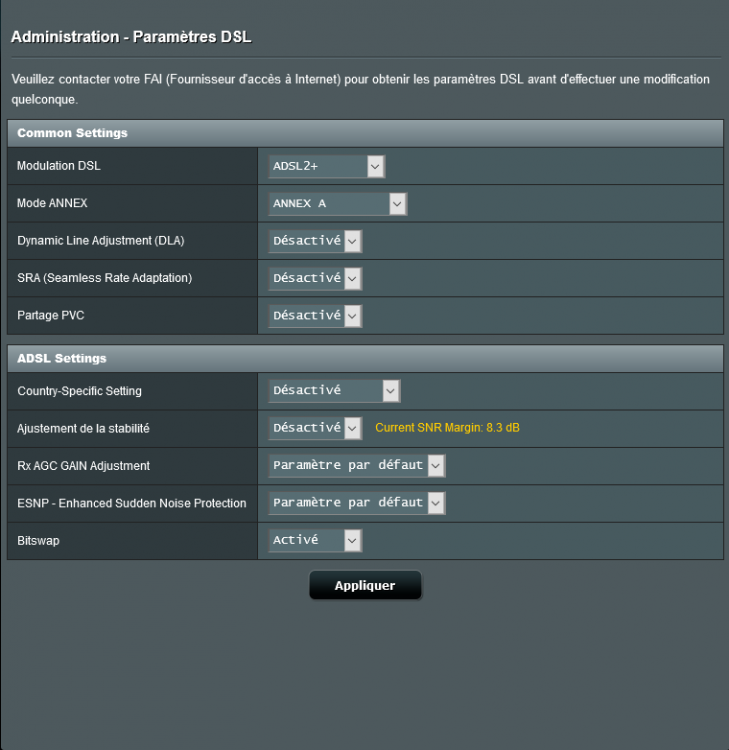
Task: Expand the Partage PVC dropdown
Action: [315, 316]
